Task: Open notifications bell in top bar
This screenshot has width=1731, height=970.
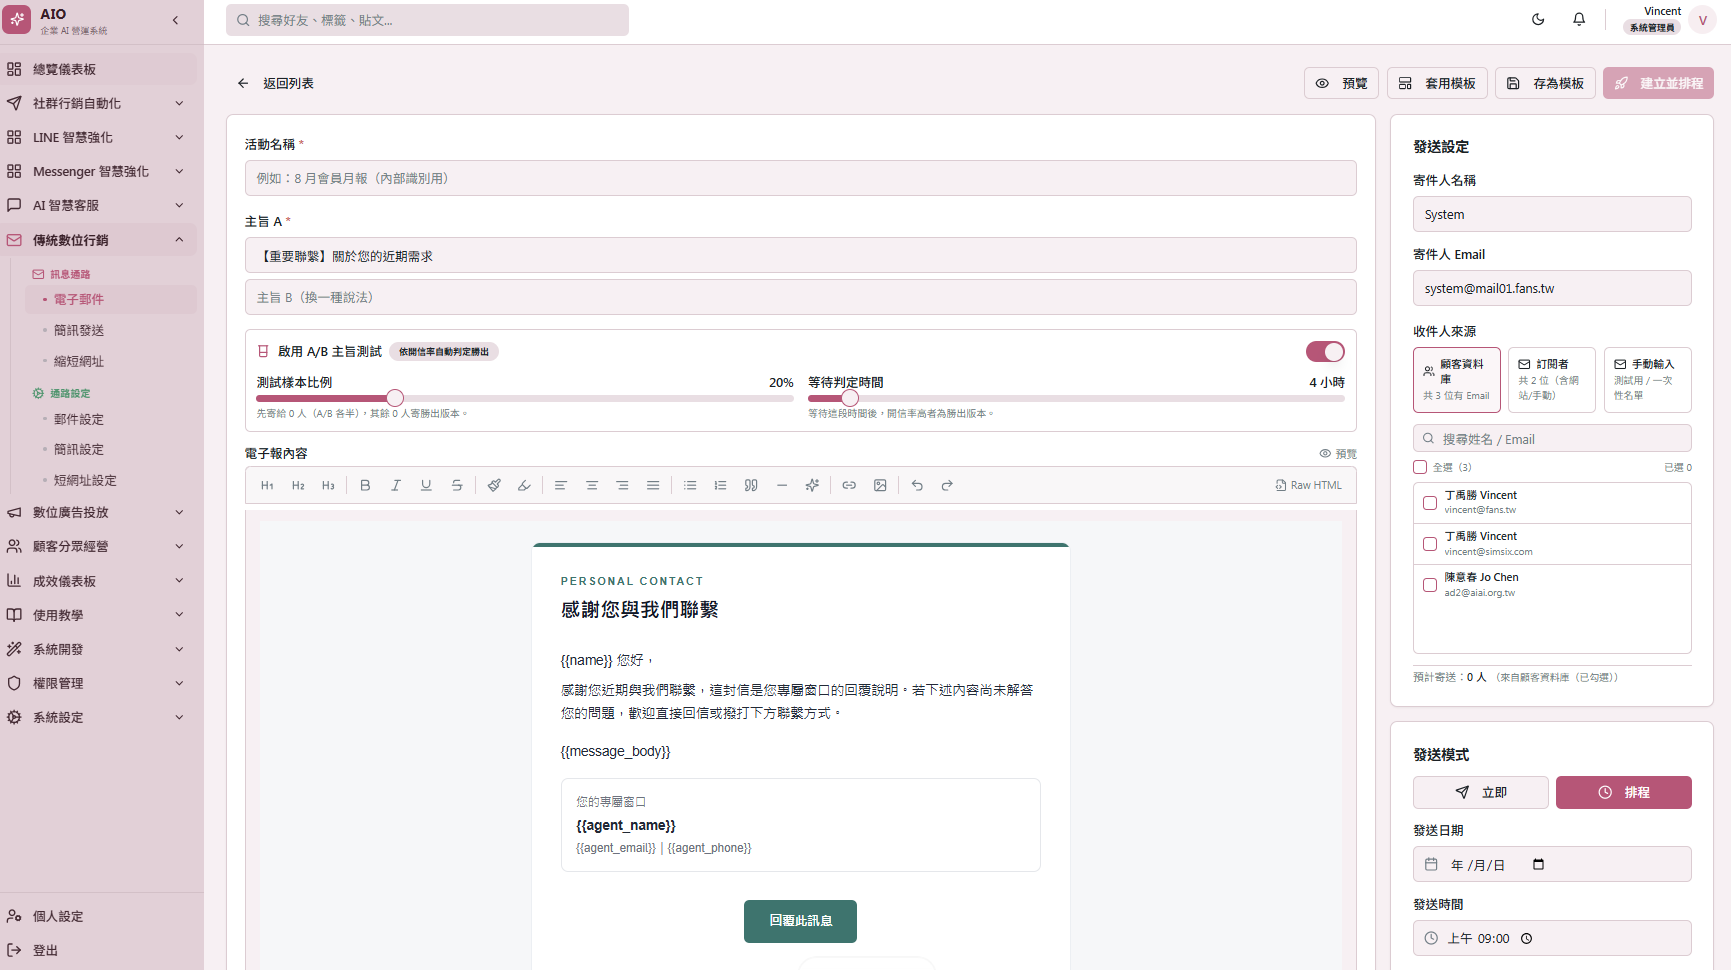Action: [x=1579, y=19]
